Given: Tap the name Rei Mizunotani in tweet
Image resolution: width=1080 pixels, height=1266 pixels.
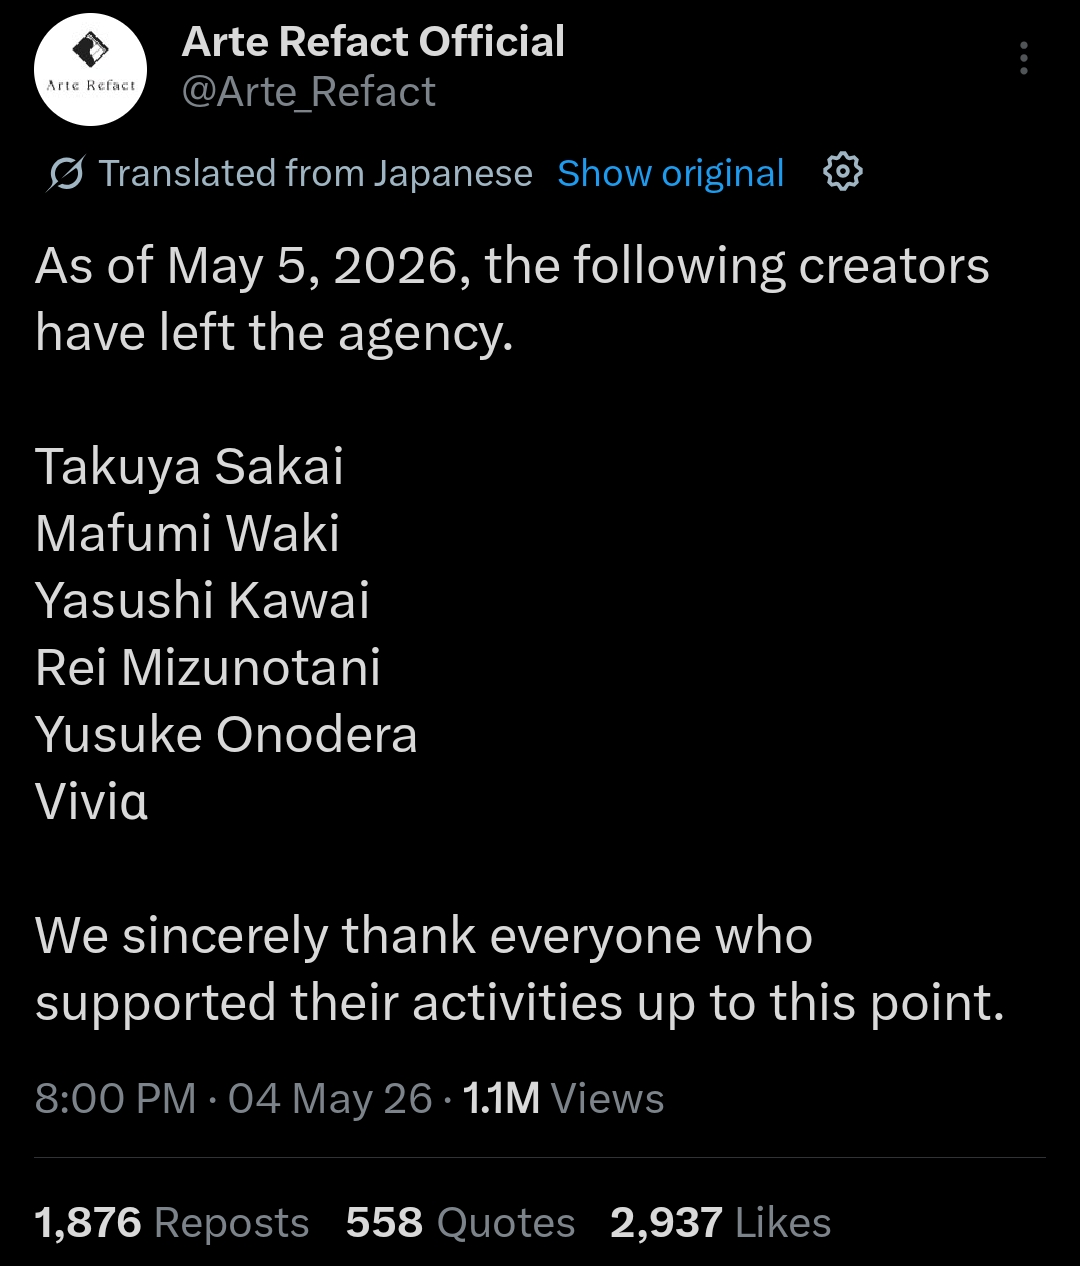Looking at the screenshot, I should coord(208,668).
